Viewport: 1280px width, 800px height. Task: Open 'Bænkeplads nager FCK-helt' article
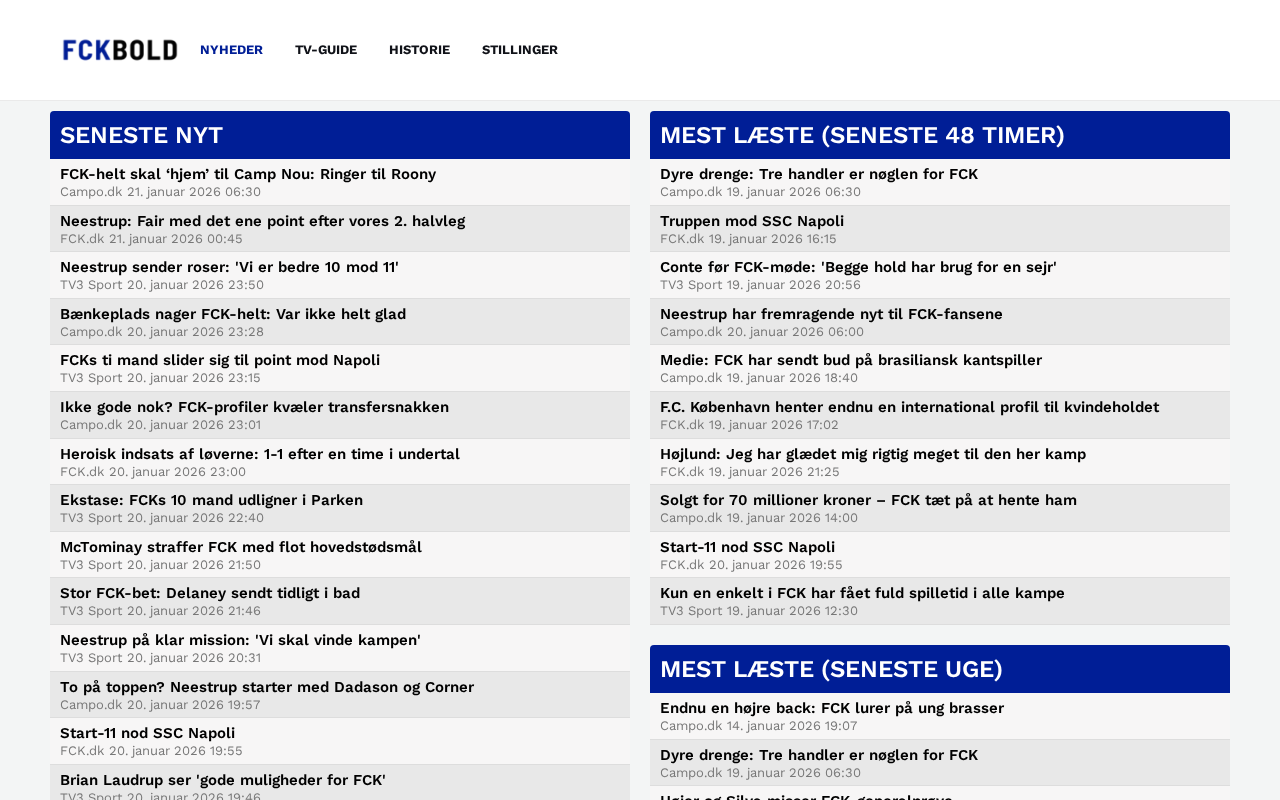pos(233,314)
